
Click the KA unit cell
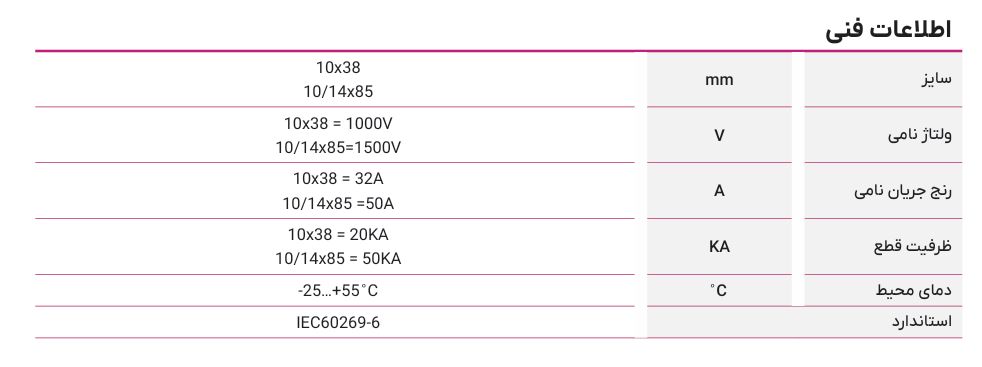(x=719, y=247)
